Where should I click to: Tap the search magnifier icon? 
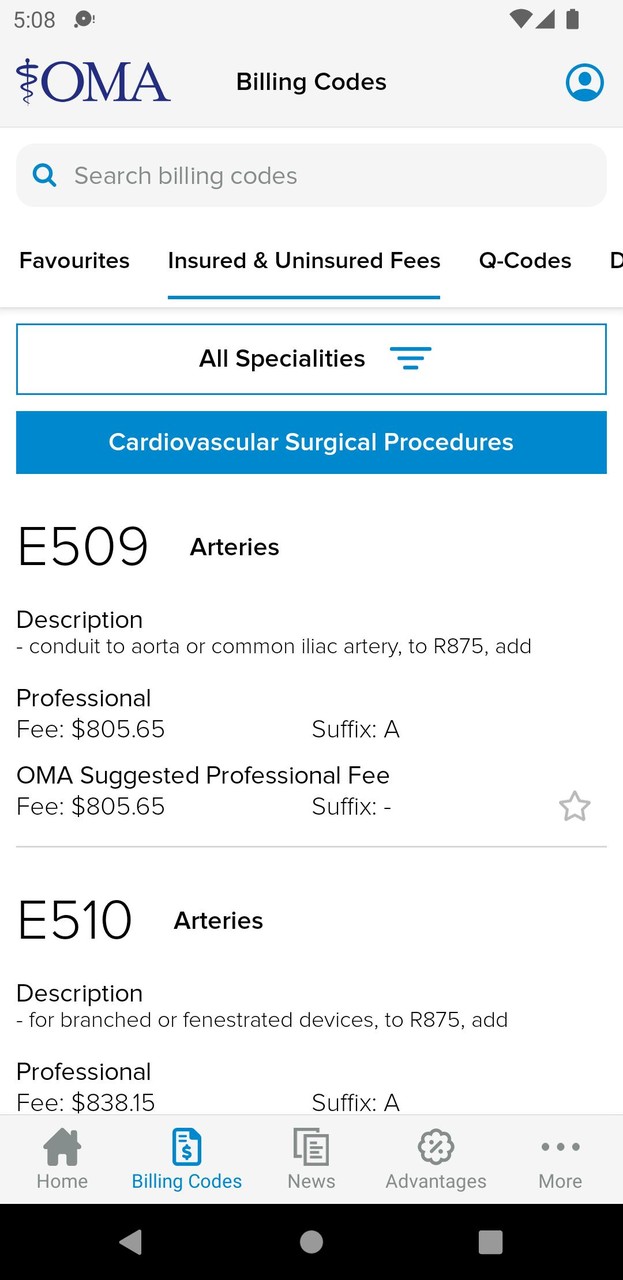pos(45,176)
